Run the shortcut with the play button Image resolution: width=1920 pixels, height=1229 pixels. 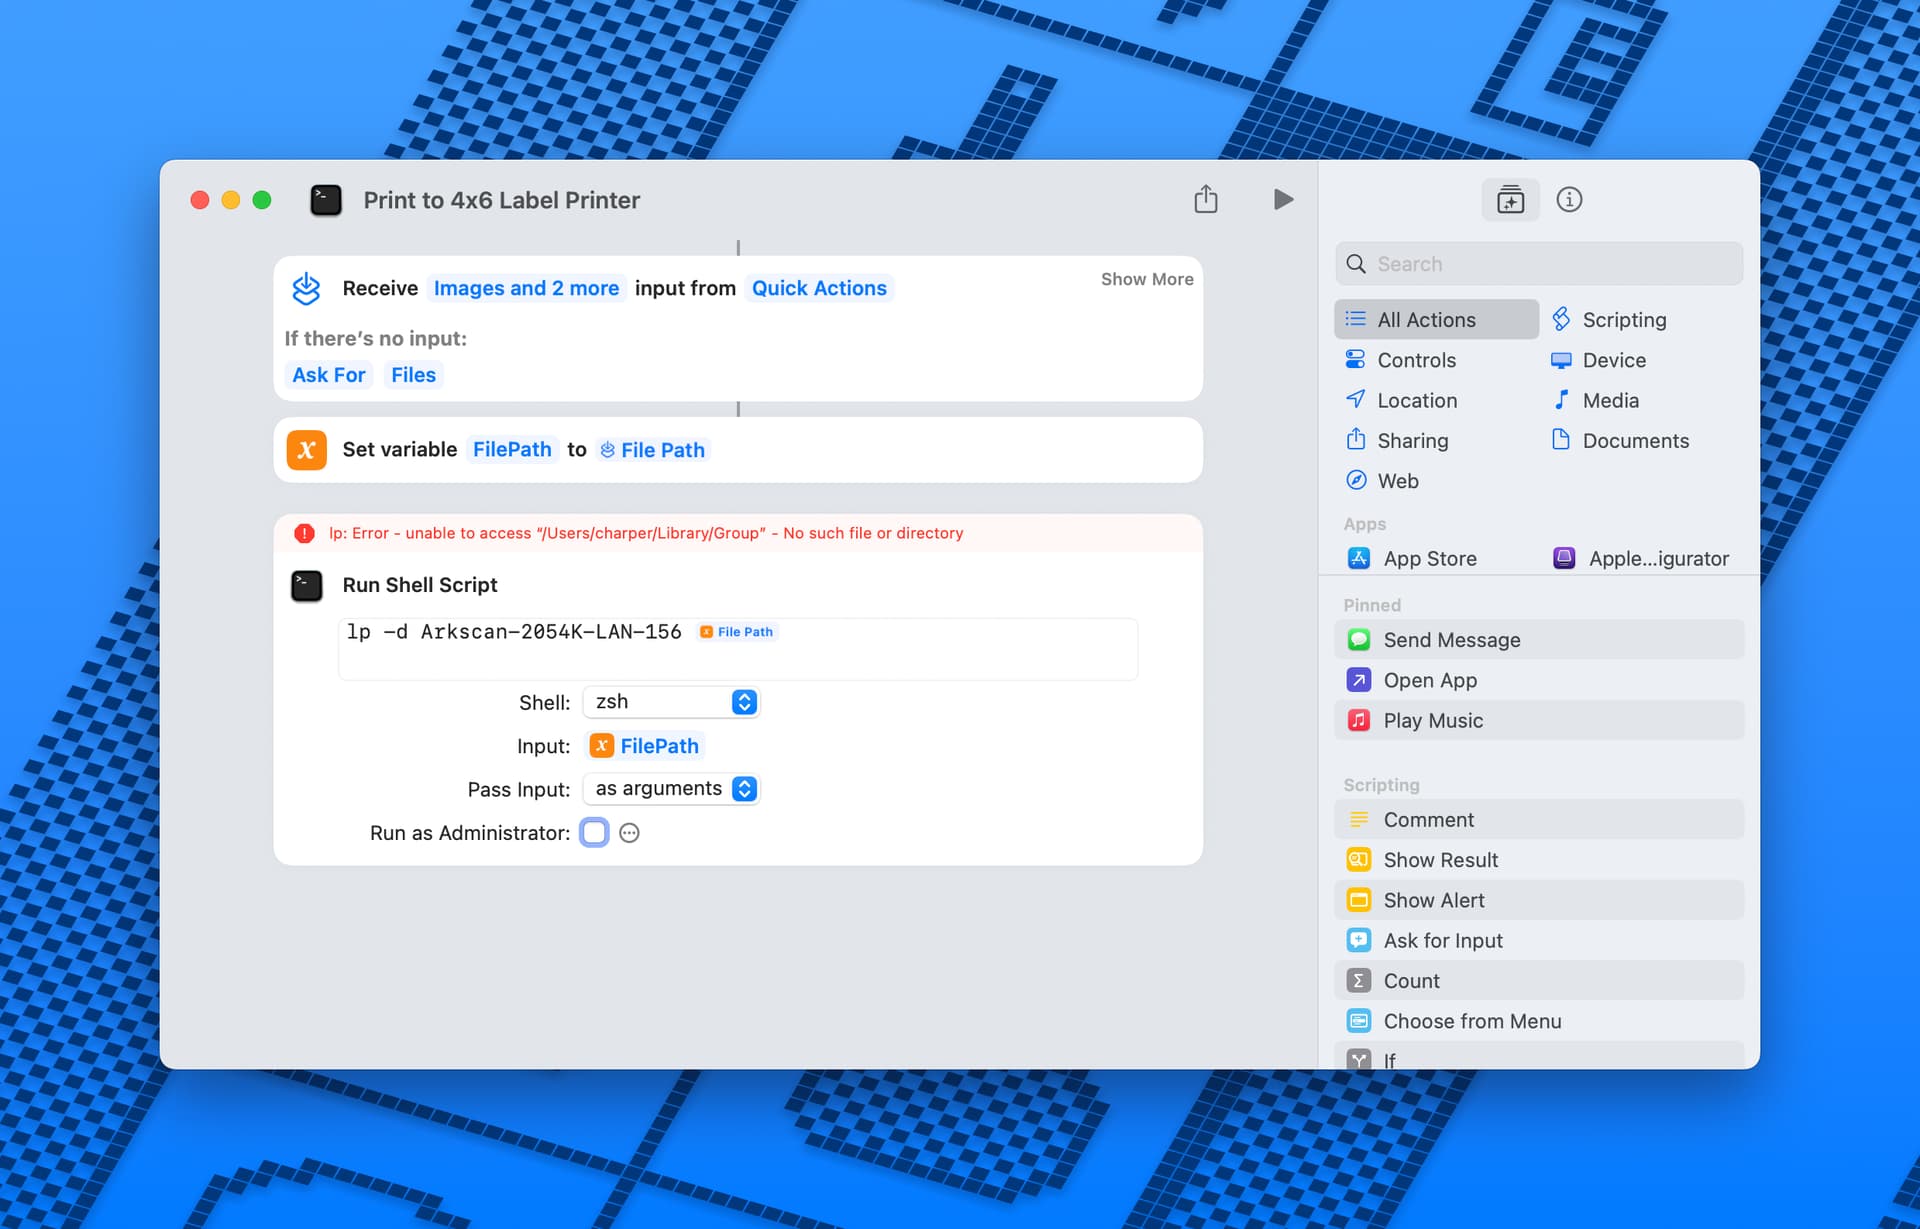point(1283,200)
